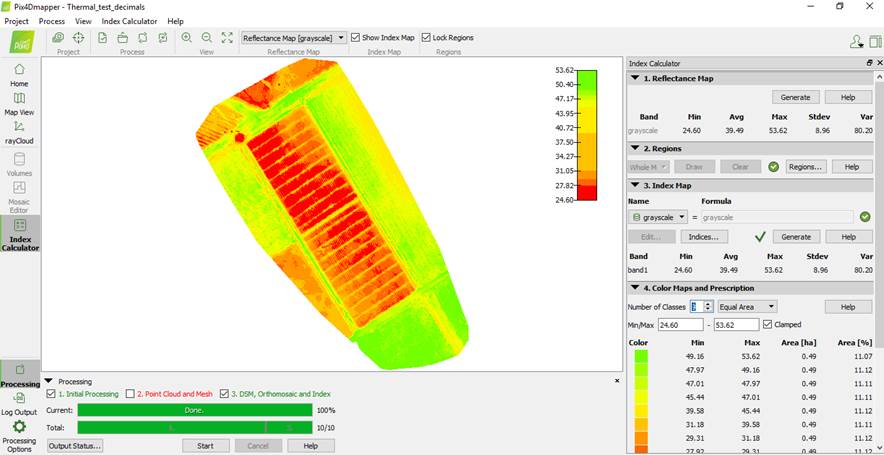Open Output Status... button
This screenshot has width=884, height=455.
coord(75,445)
